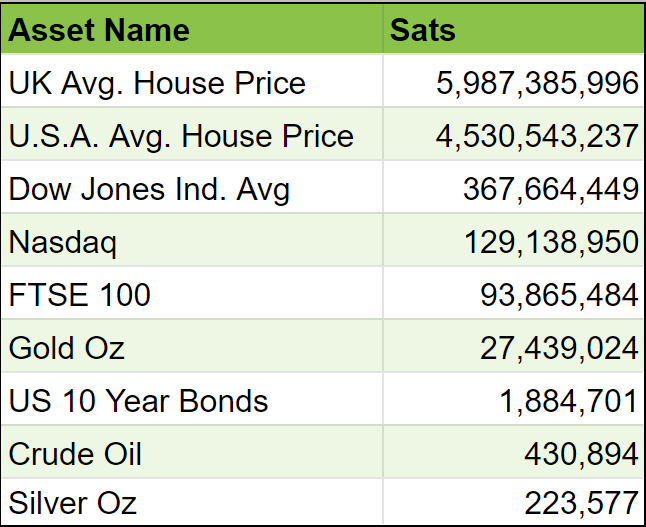The image size is (646, 527).
Task: Select the cell showing 1,884,701
Action: [x=568, y=401]
